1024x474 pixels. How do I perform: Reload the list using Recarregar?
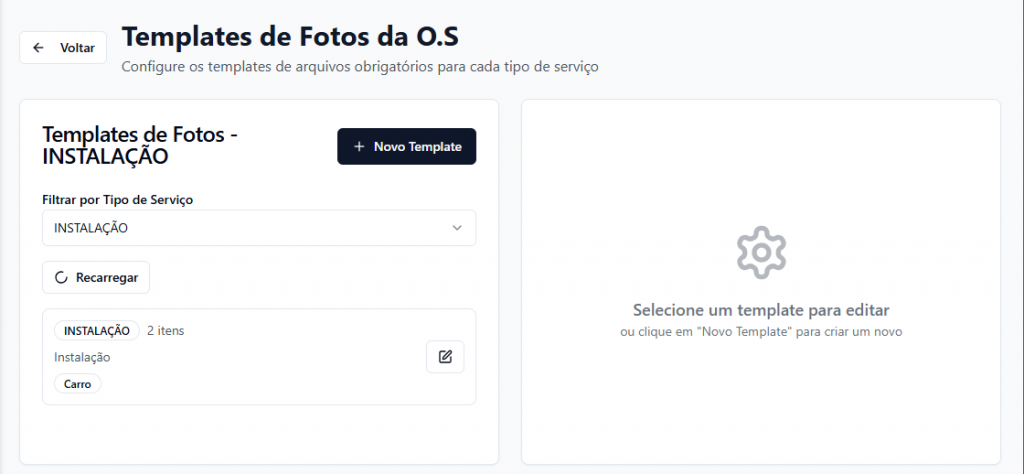click(x=96, y=277)
